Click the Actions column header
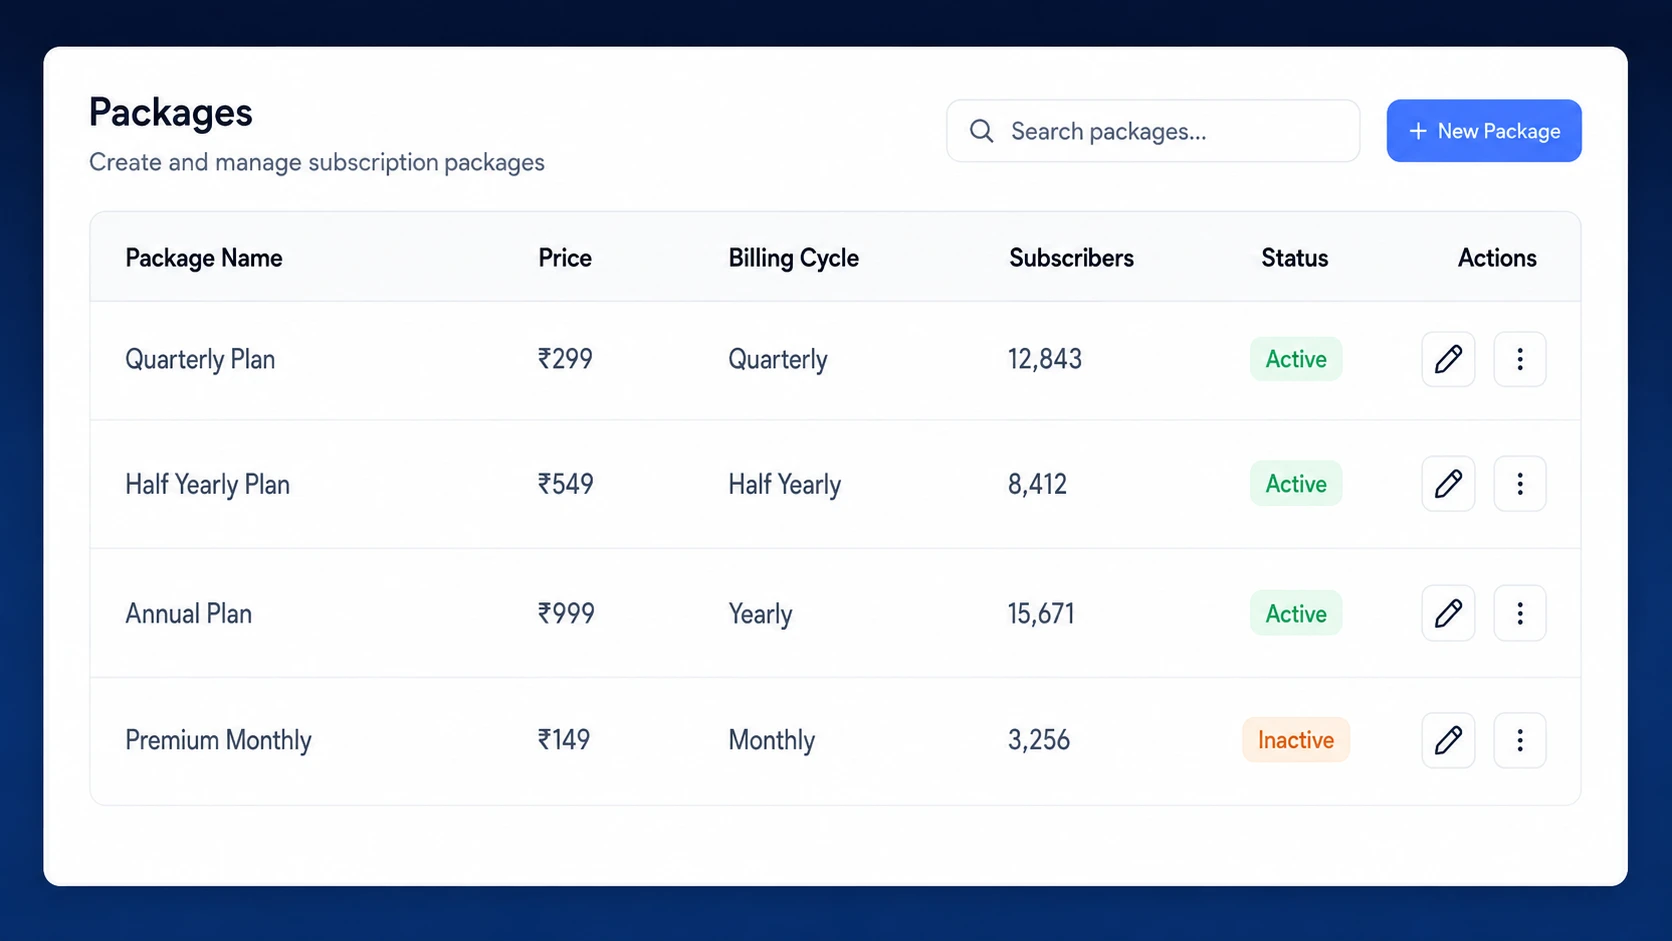The image size is (1672, 941). tap(1497, 258)
